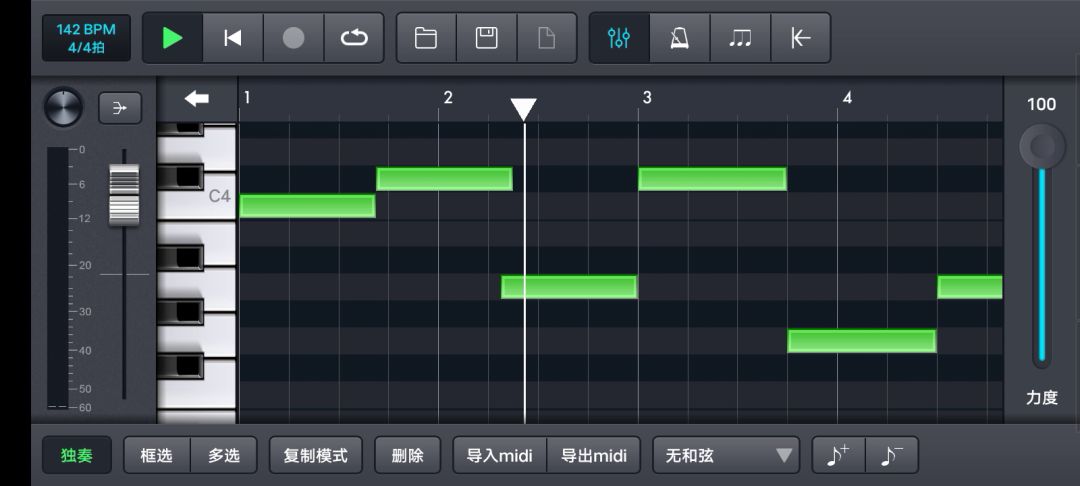
Task: Open the 无和弦 chord dropdown
Action: point(726,456)
